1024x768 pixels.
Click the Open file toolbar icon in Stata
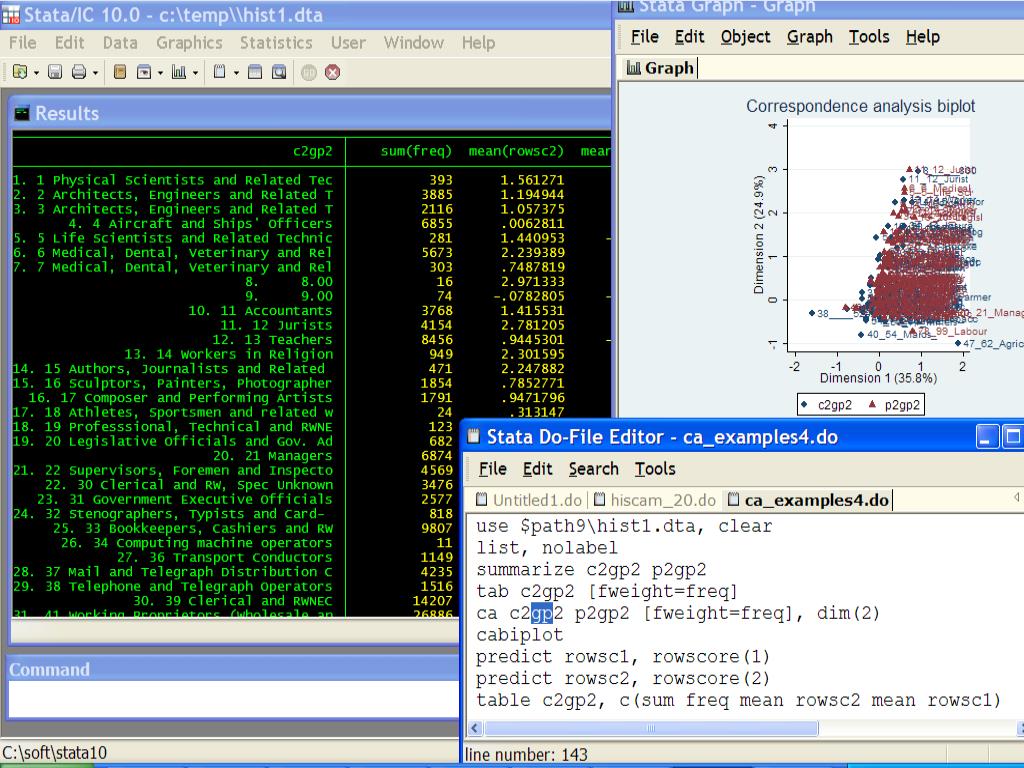[x=20, y=72]
